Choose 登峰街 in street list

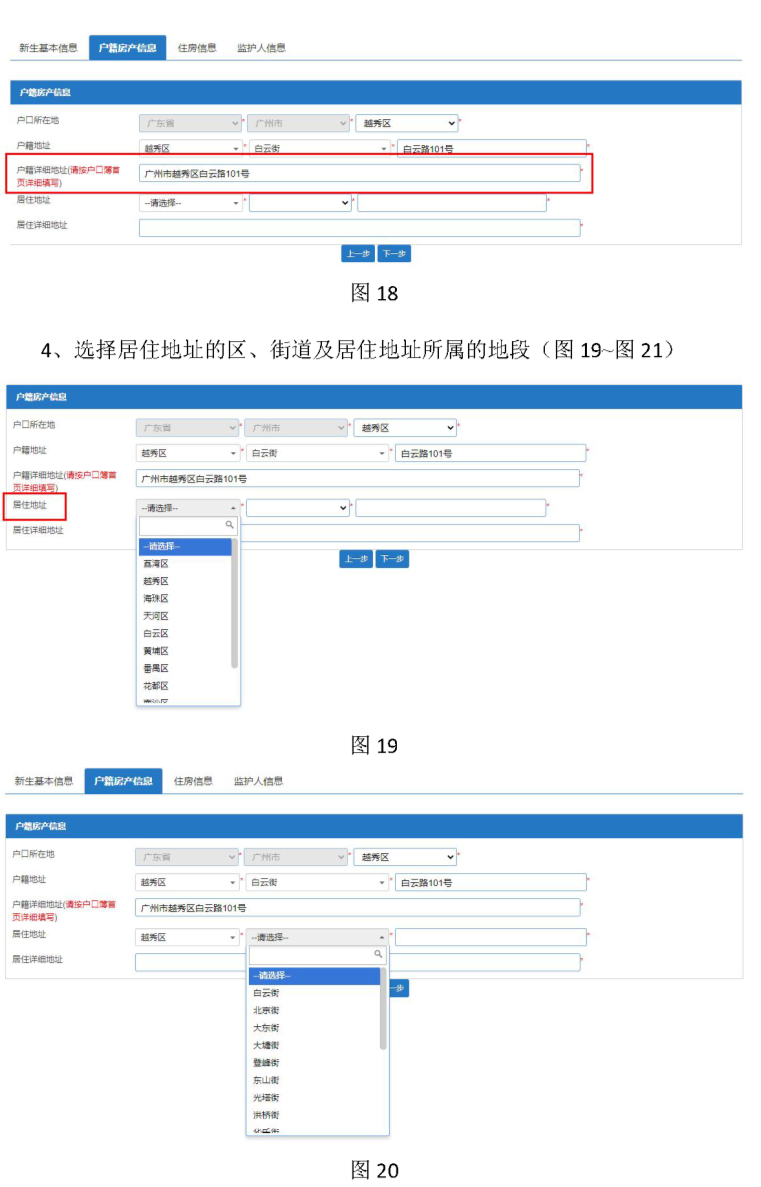(314, 1063)
